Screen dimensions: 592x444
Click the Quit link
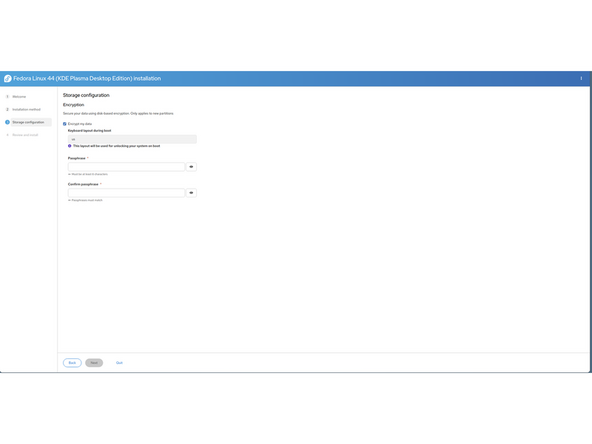(119, 363)
